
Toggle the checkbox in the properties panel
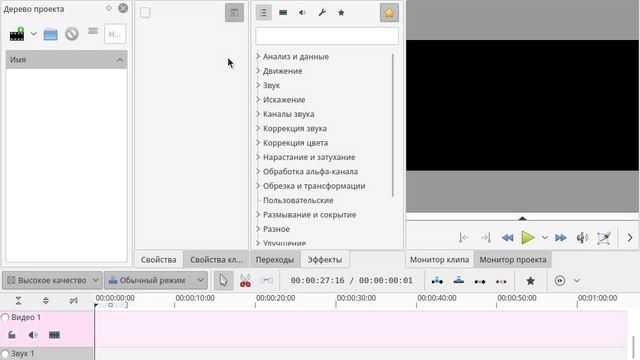[x=145, y=13]
